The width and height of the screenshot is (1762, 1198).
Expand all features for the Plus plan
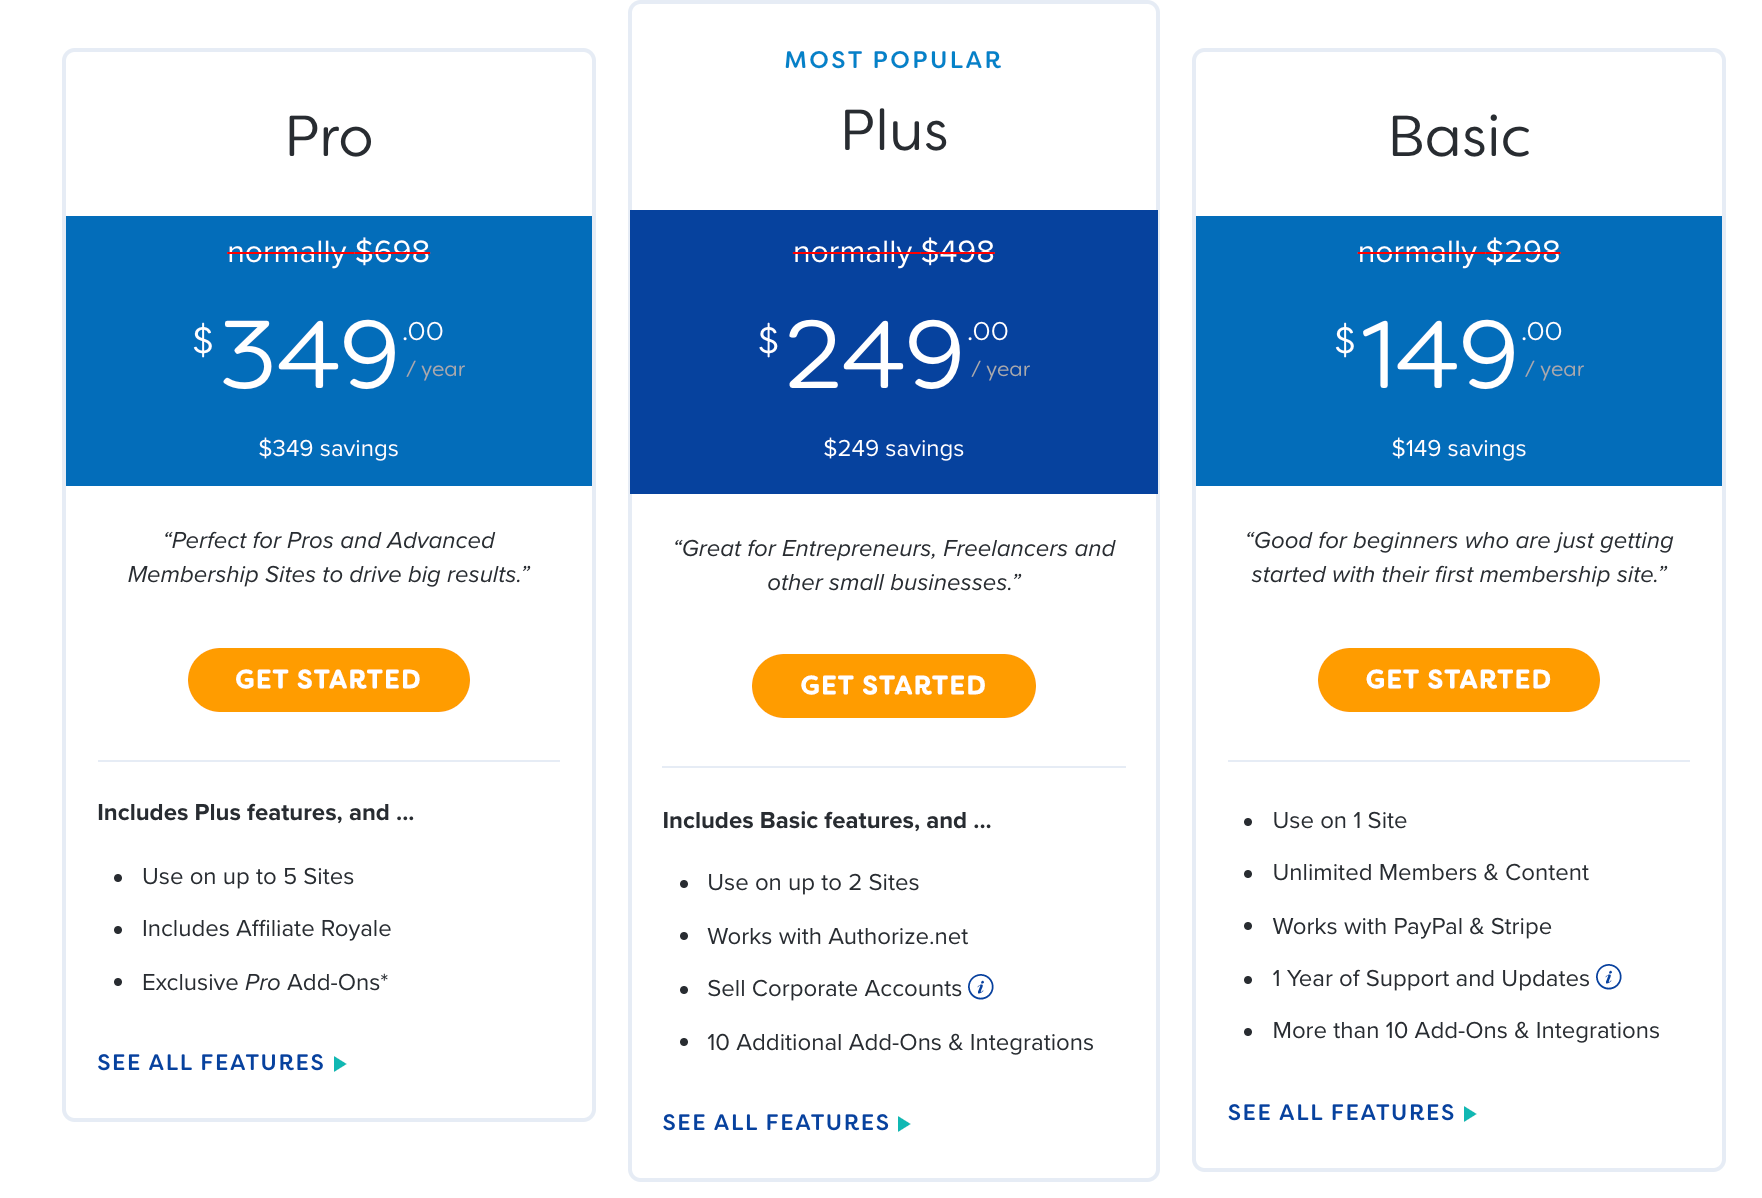[x=775, y=1122]
